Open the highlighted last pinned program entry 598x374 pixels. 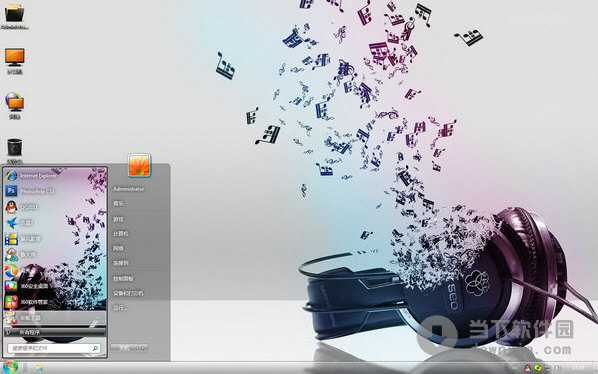[x=55, y=318]
